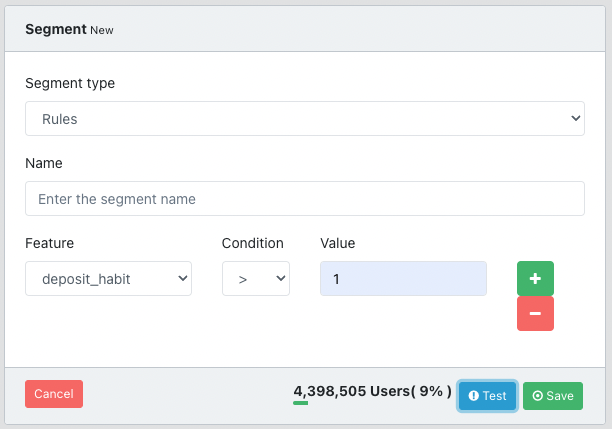Click the Name field label
612x429 pixels.
[44, 162]
